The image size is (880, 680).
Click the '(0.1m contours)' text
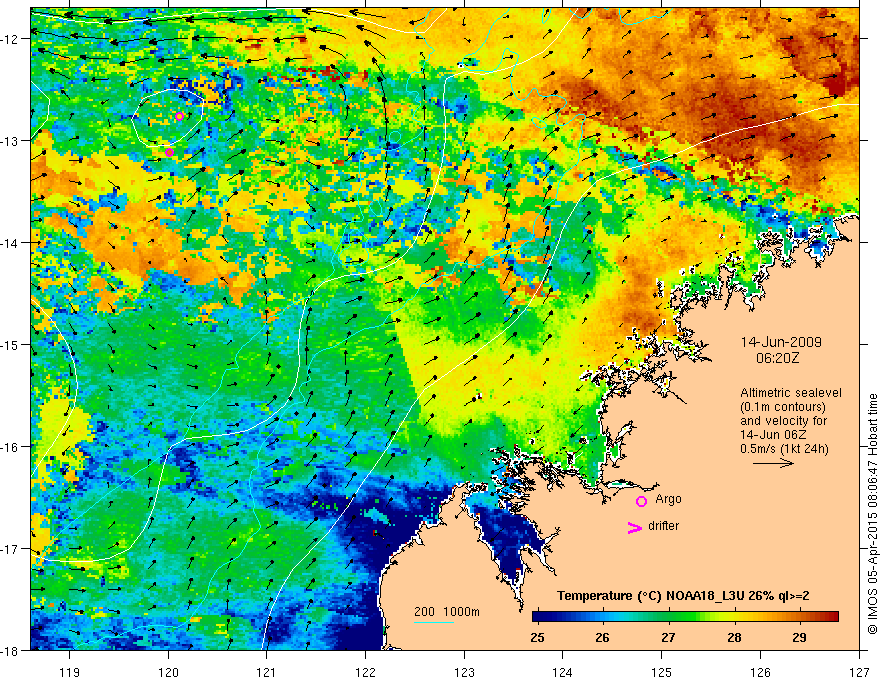click(x=783, y=407)
